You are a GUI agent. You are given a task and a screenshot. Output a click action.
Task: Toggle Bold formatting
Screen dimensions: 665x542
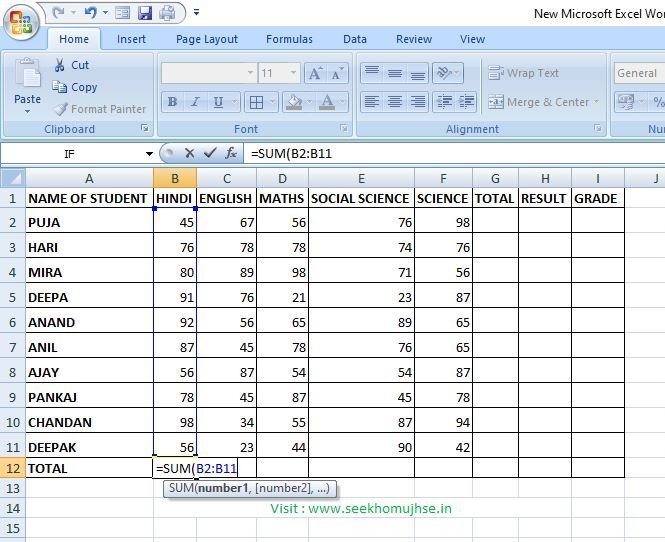pos(172,102)
